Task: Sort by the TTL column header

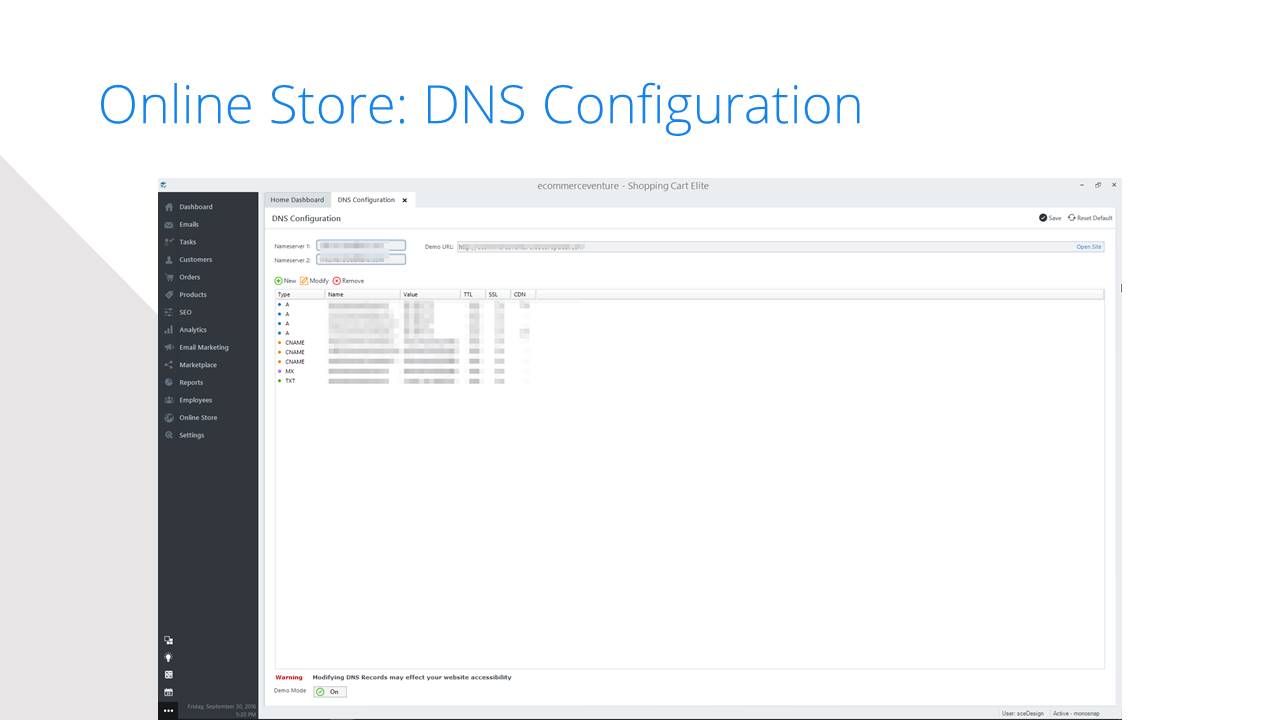Action: click(473, 294)
